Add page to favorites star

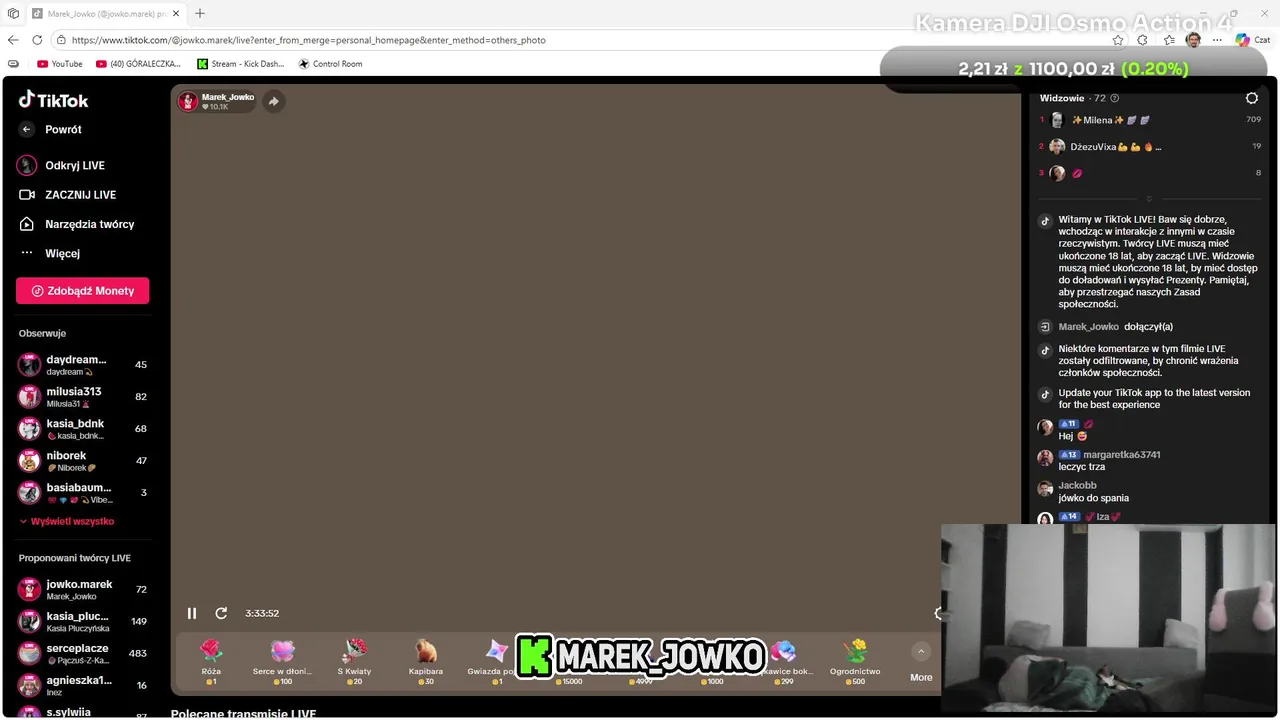click(x=1118, y=40)
